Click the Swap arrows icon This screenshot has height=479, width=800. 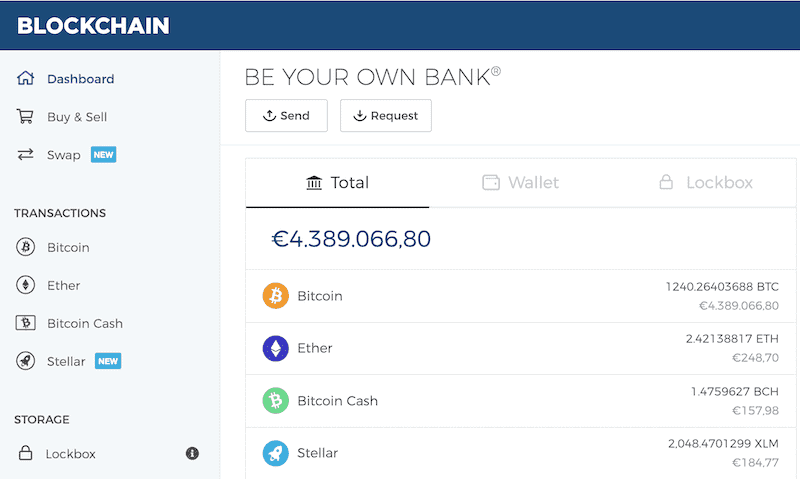(x=25, y=154)
